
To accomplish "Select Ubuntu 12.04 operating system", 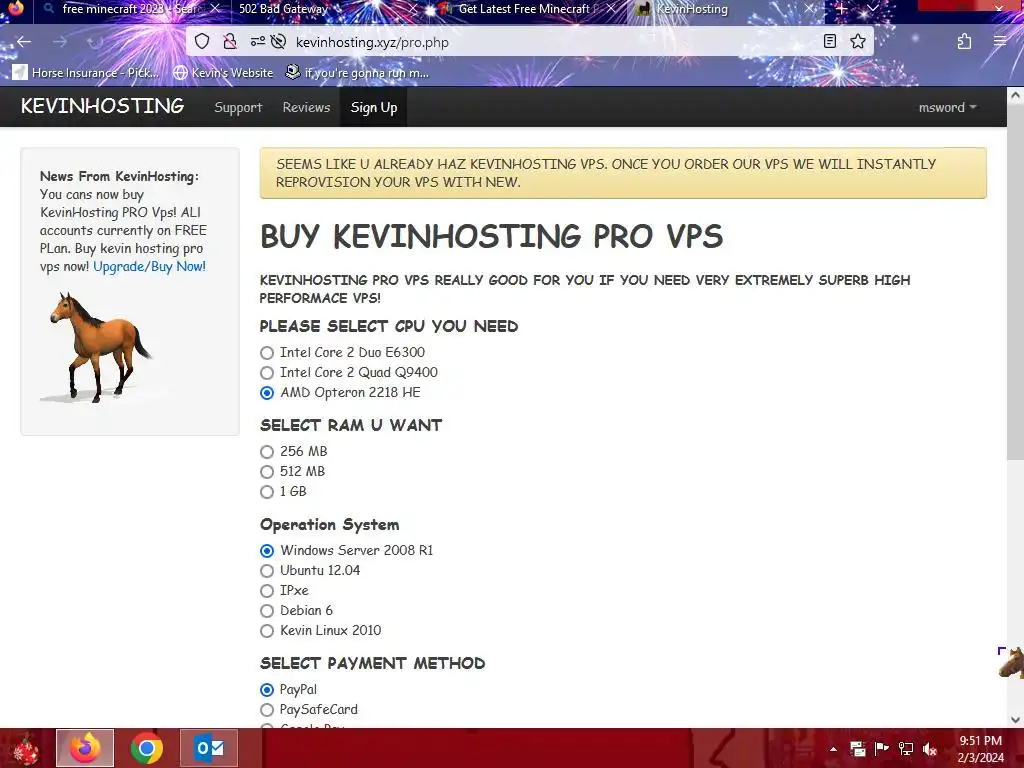I will coord(266,571).
